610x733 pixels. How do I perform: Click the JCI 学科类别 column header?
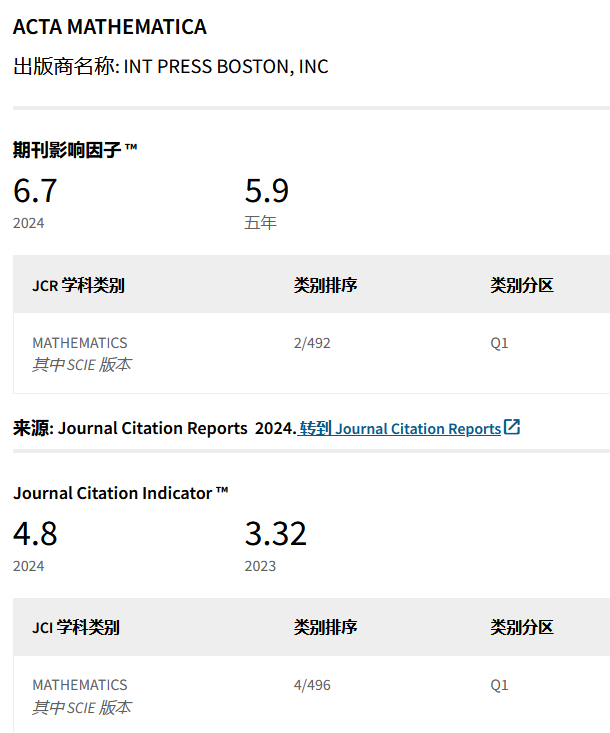76,627
